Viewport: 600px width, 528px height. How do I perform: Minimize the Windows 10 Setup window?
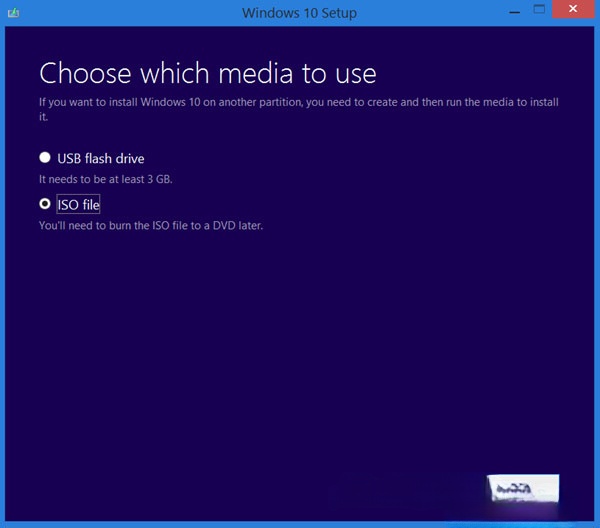tap(515, 12)
